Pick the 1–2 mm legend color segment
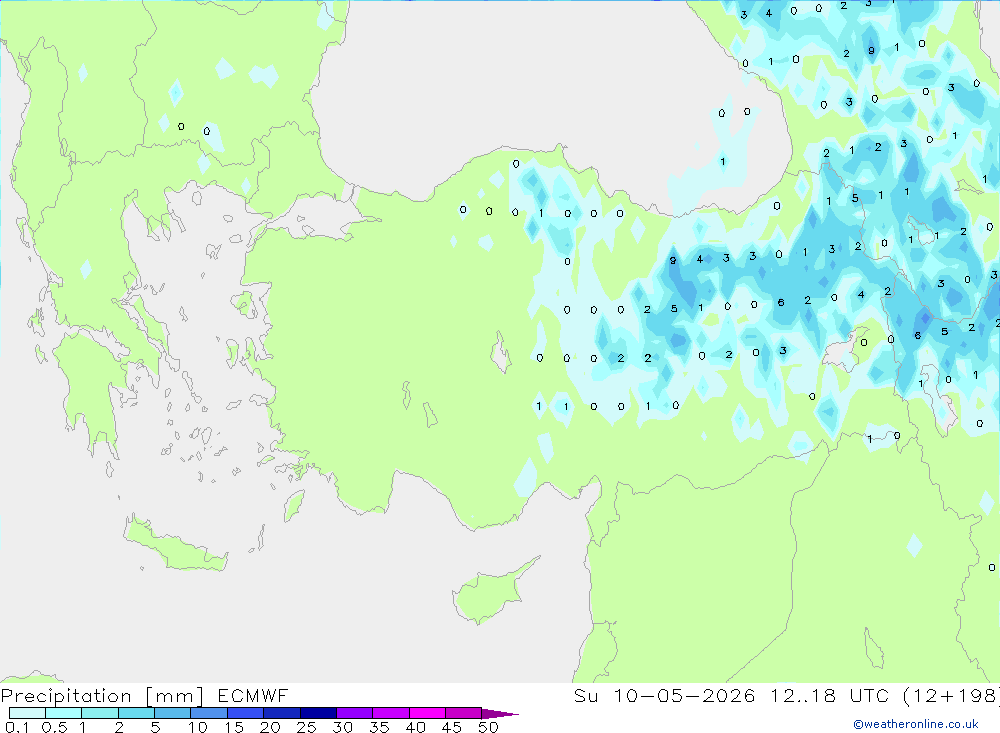The height and width of the screenshot is (733, 1000). pyautogui.click(x=100, y=713)
